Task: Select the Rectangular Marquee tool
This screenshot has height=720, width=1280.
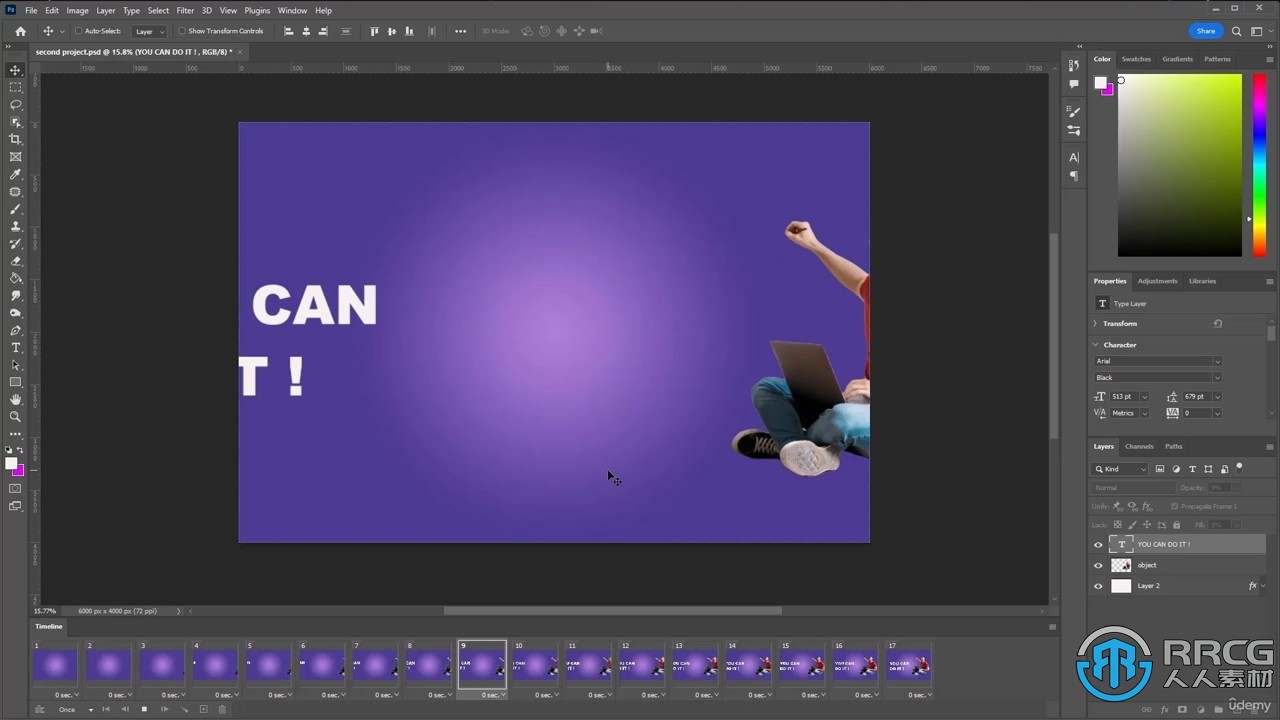Action: point(15,88)
